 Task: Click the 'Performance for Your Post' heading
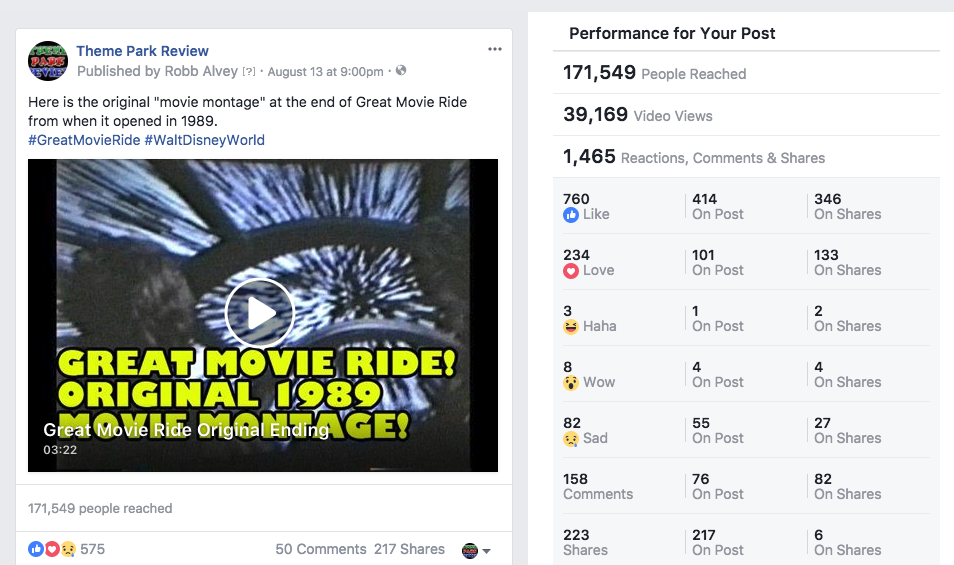[672, 33]
